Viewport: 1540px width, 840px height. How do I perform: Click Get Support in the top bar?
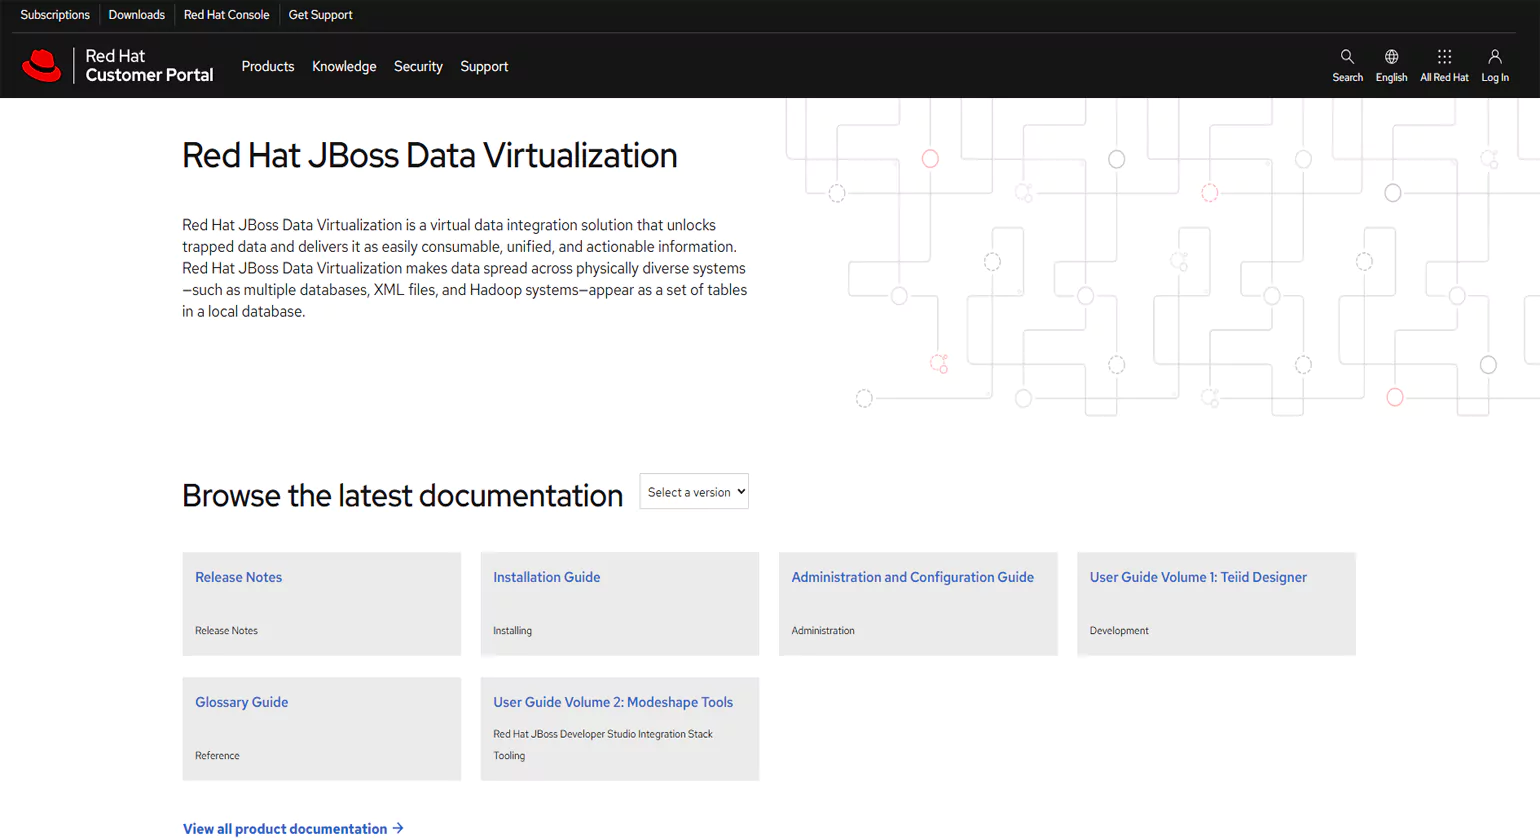320,14
